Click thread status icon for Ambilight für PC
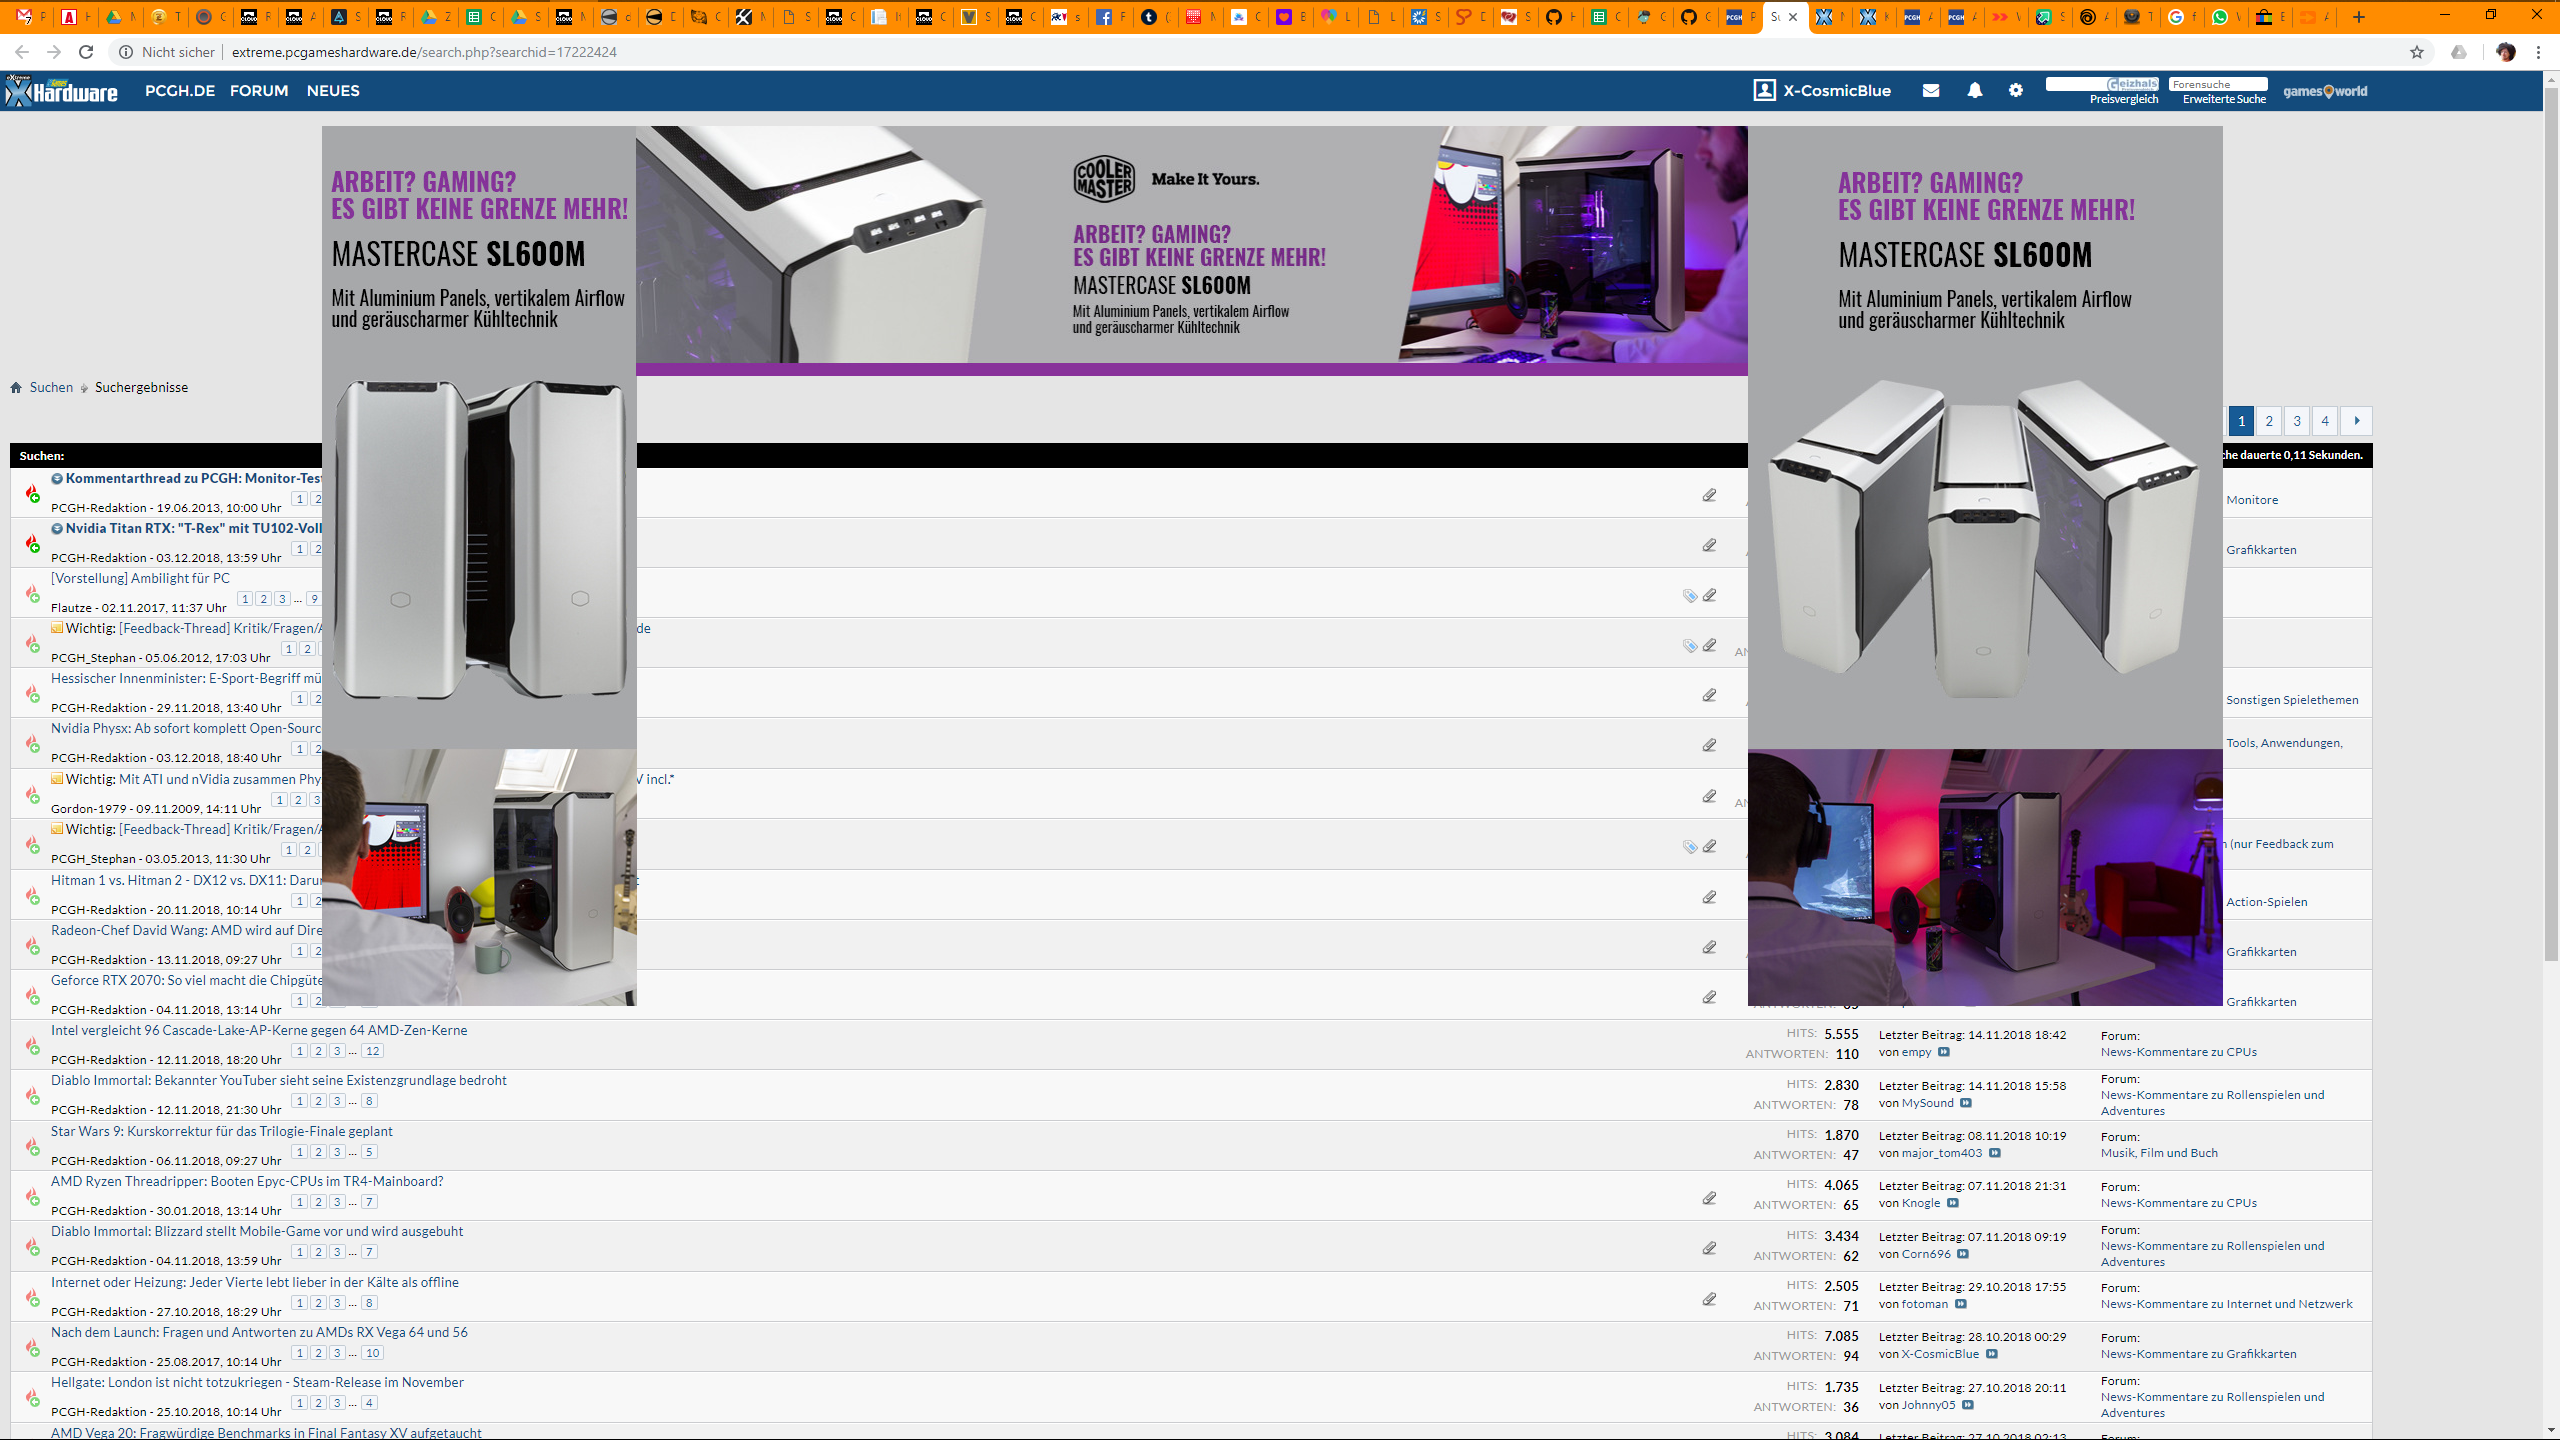The width and height of the screenshot is (2560, 1440). pos(32,594)
